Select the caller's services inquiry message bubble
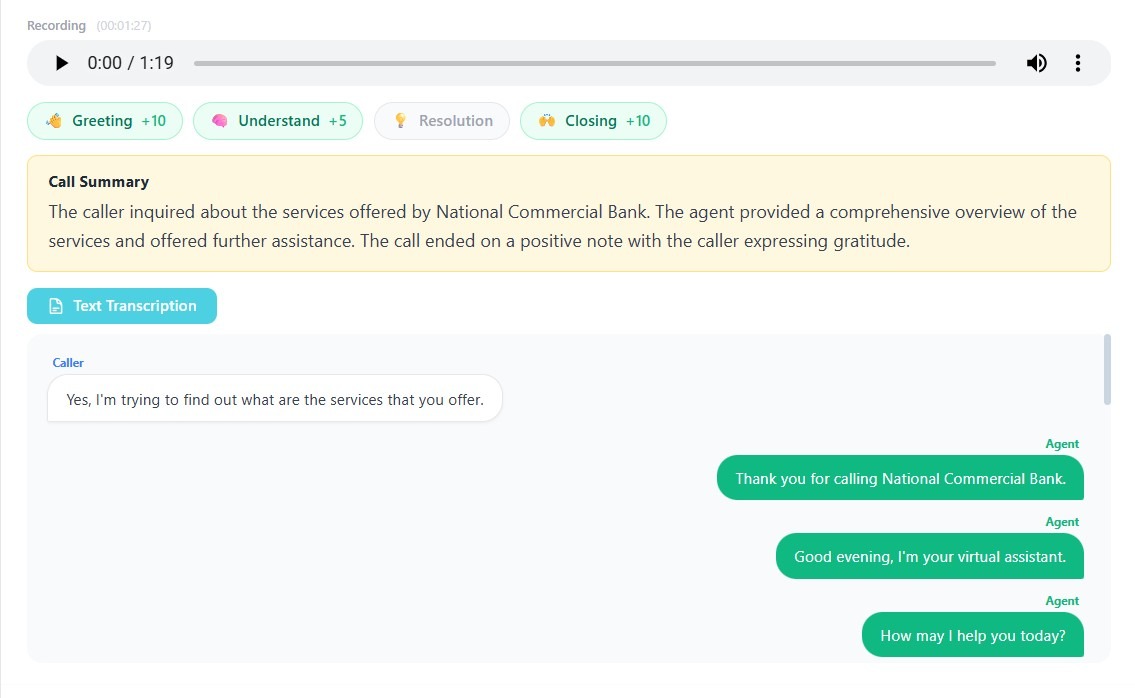Image resolution: width=1135 pixels, height=698 pixels. coord(274,399)
